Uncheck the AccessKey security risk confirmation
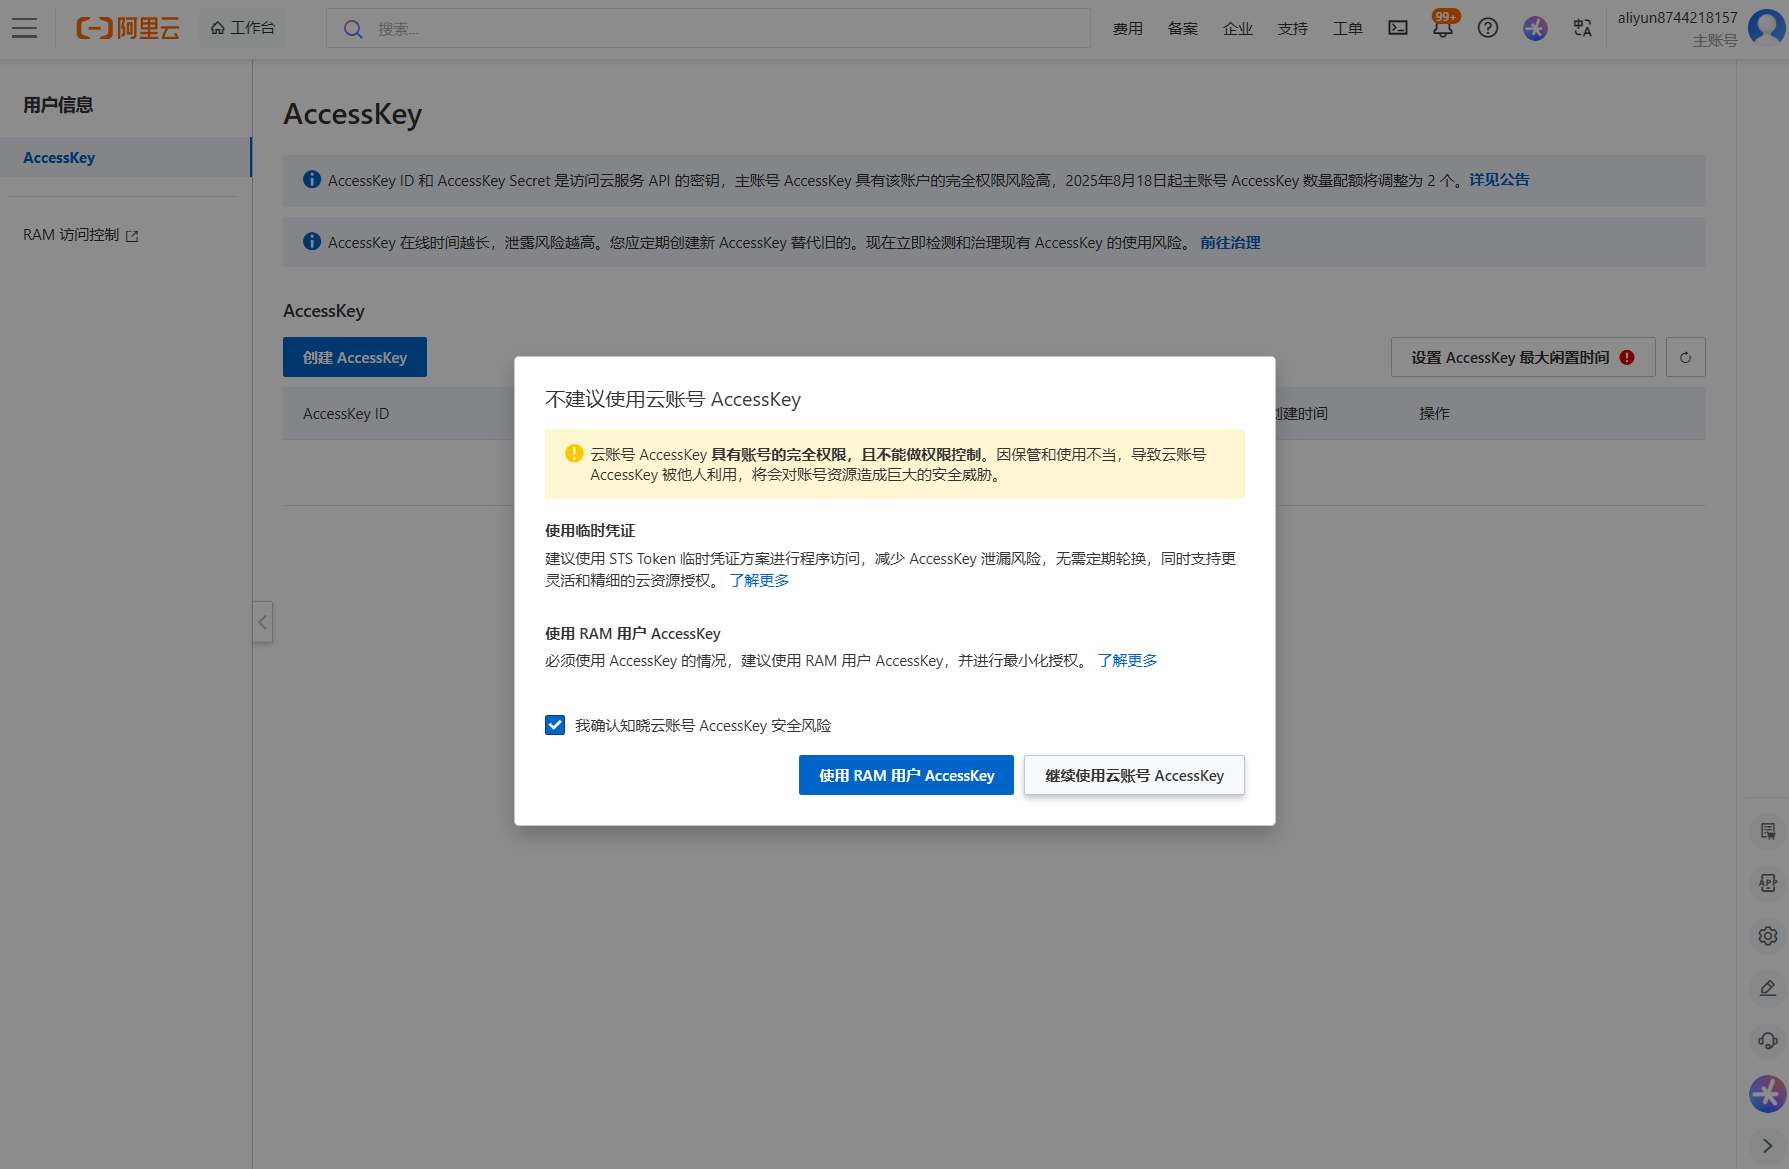1789x1169 pixels. 555,725
